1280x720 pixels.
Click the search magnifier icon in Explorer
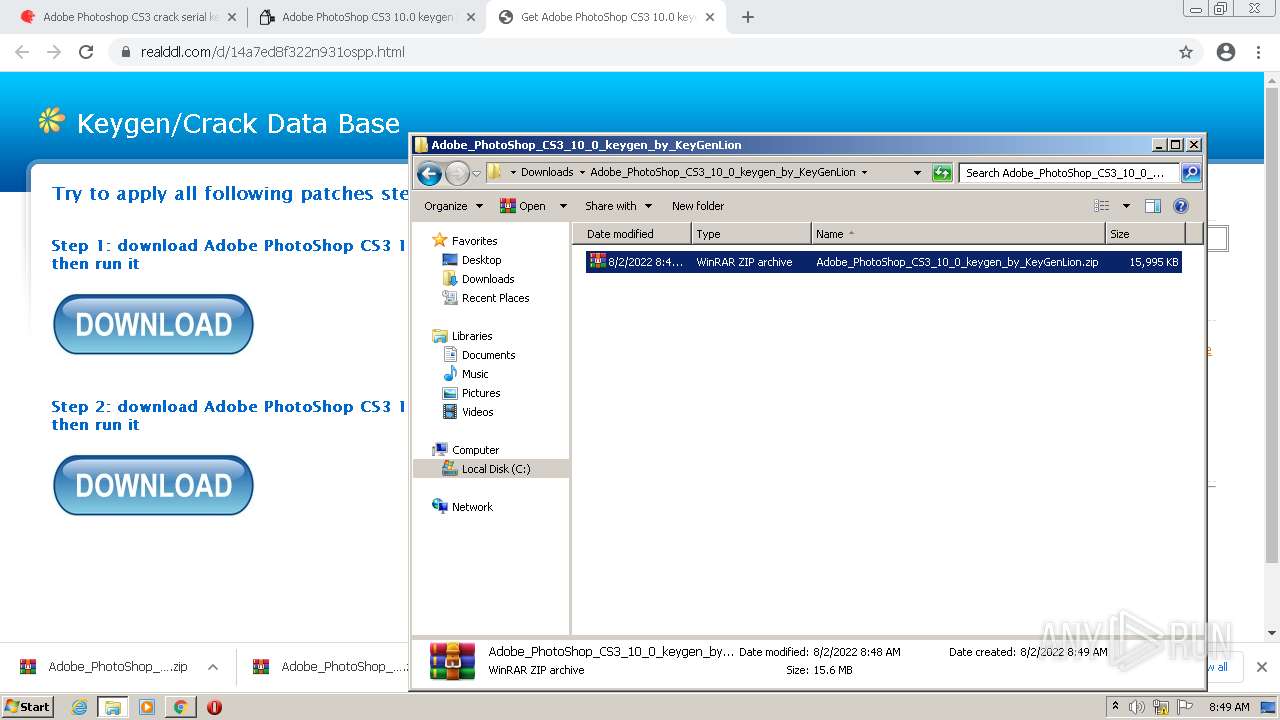pos(1190,173)
